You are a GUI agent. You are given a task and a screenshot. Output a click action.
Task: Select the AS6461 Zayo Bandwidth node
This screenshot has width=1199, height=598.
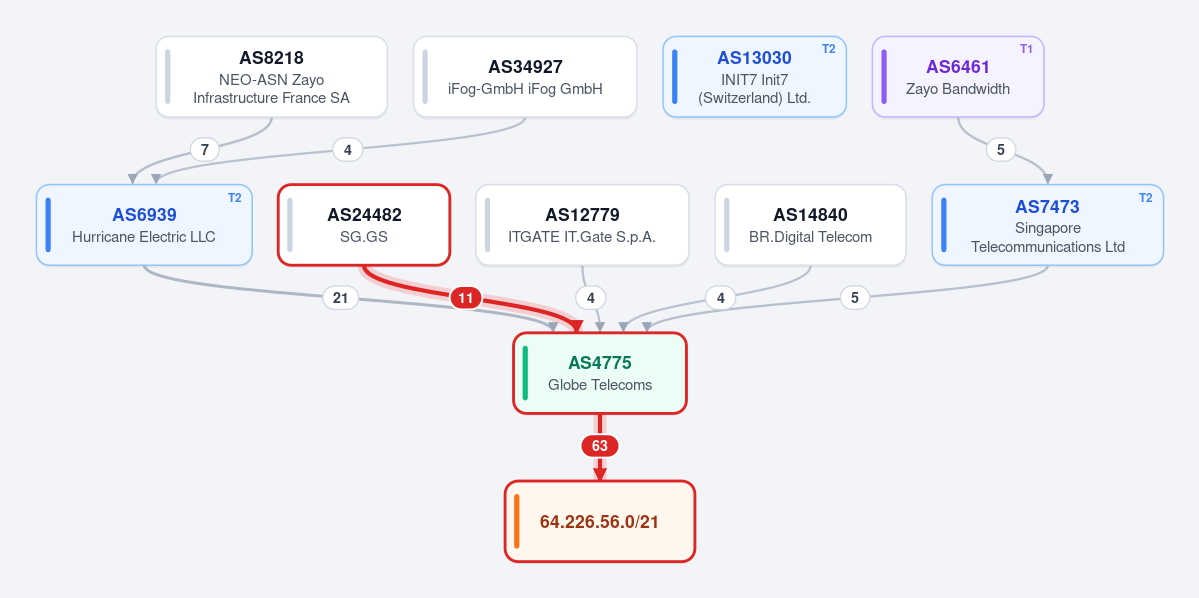tap(958, 76)
